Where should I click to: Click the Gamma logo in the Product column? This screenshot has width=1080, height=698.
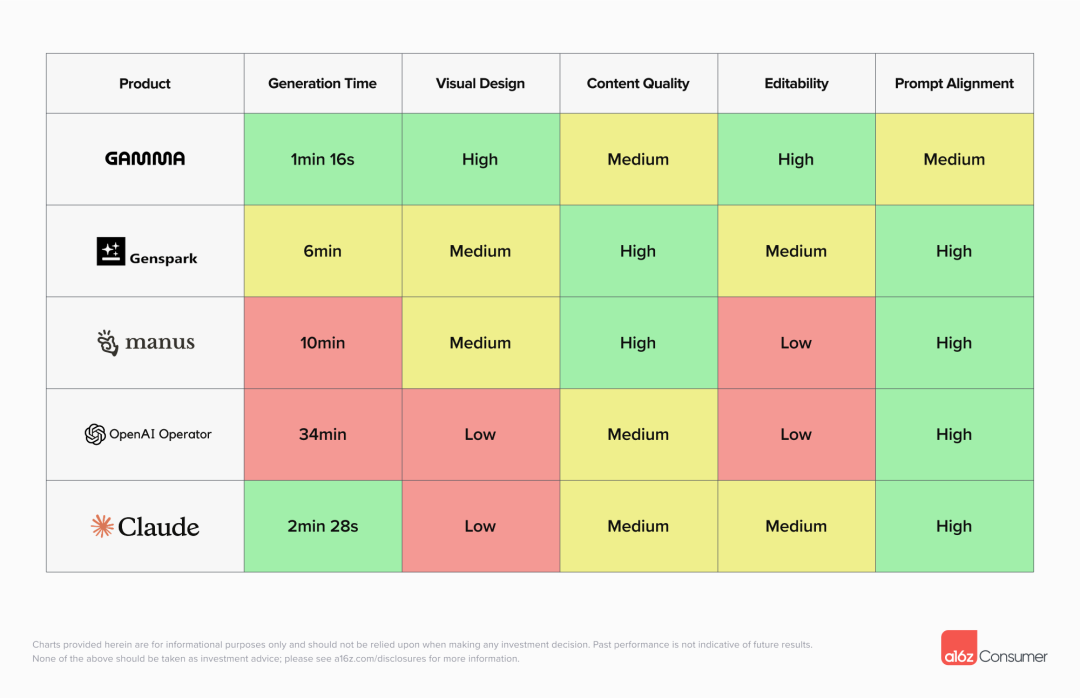point(145,159)
